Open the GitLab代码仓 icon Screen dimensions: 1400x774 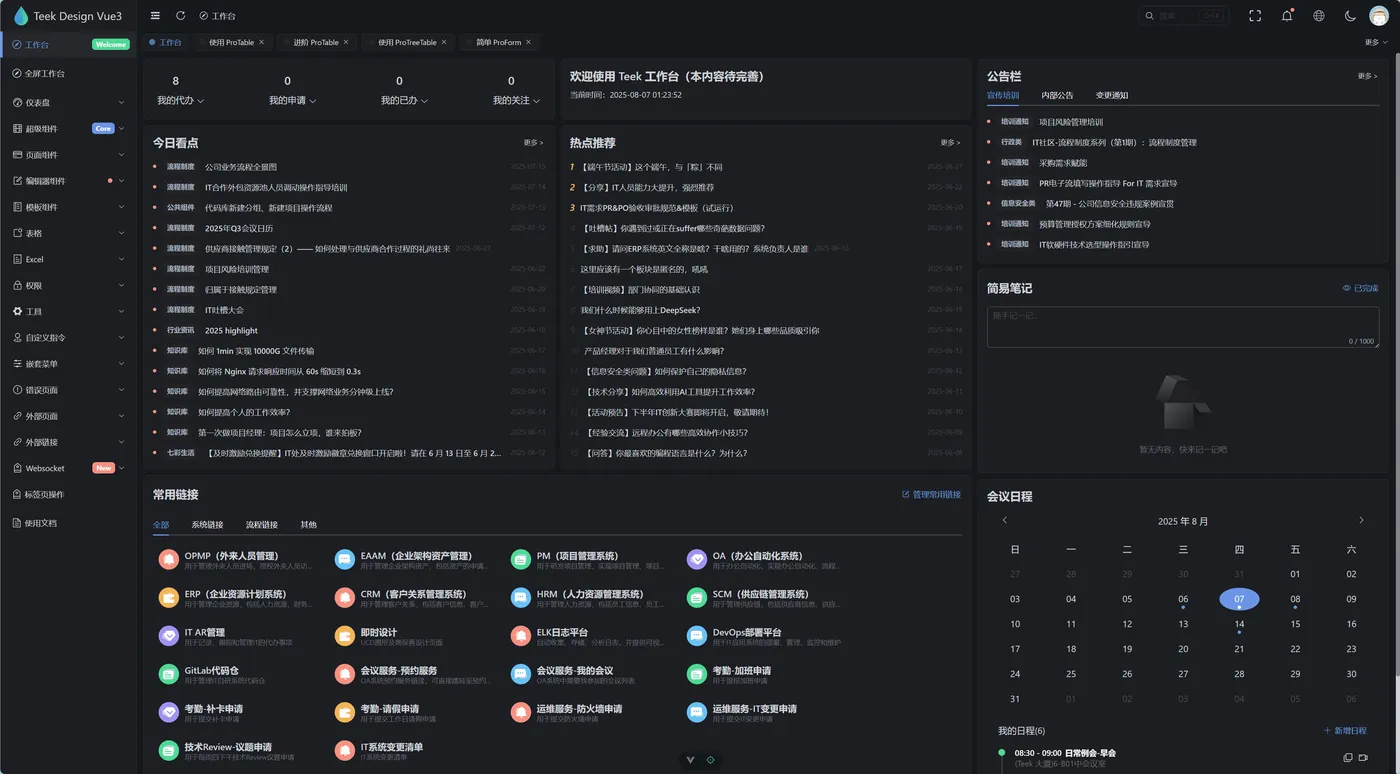168,675
